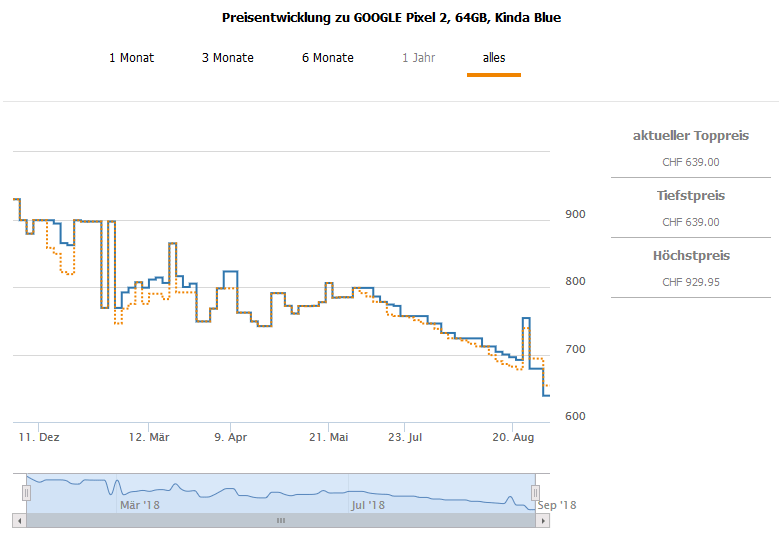The width and height of the screenshot is (782, 539).
Task: Click the Höchstpreis CHF 929.95 value
Action: 691,282
